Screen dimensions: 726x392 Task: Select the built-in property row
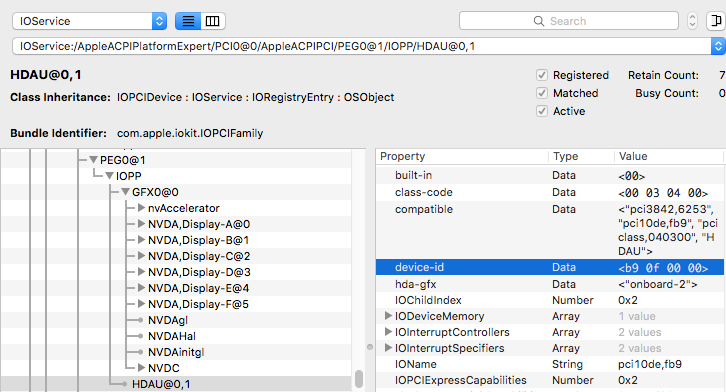click(x=550, y=175)
